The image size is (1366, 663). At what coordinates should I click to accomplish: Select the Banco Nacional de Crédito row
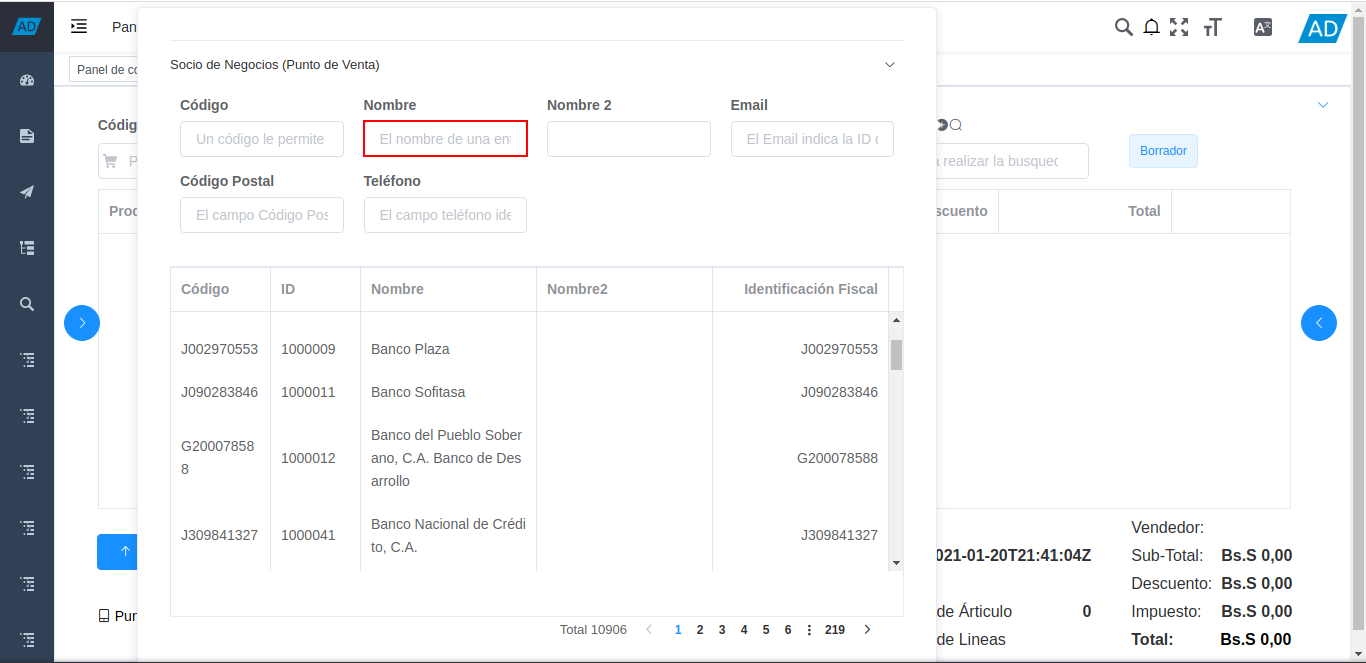click(x=529, y=535)
